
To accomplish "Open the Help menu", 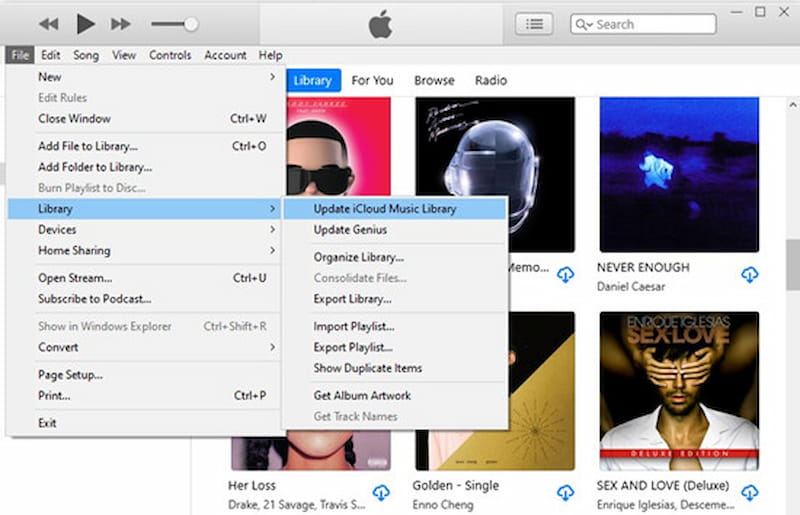I will click(270, 55).
